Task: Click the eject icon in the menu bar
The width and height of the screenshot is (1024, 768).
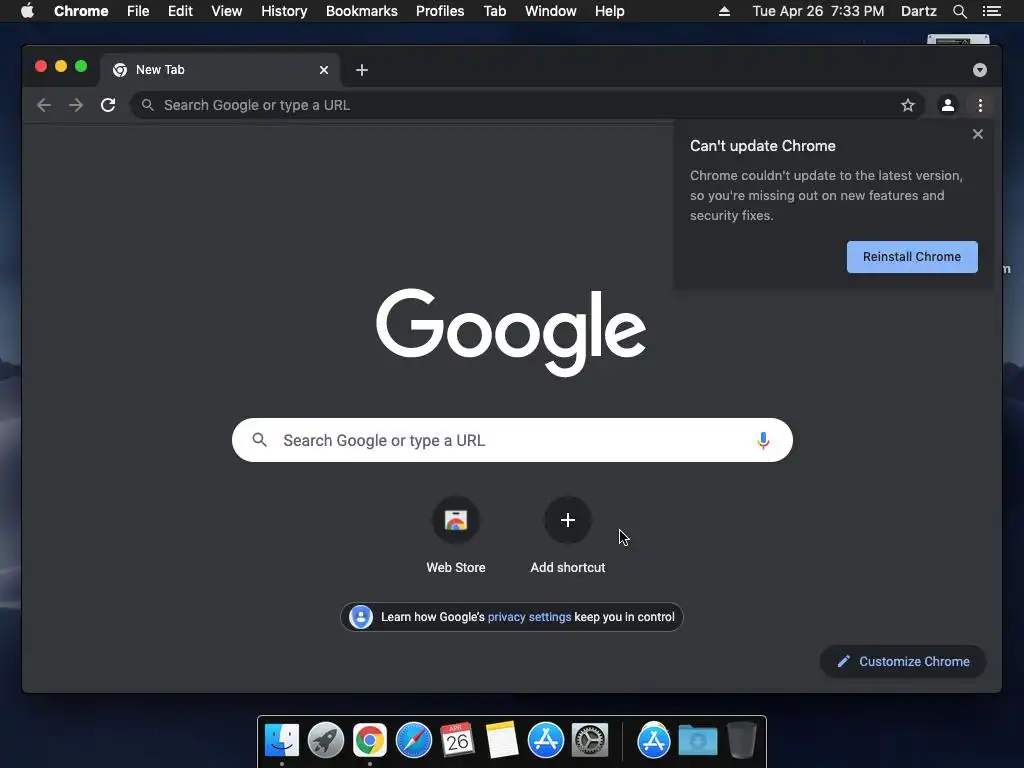Action: [x=724, y=11]
